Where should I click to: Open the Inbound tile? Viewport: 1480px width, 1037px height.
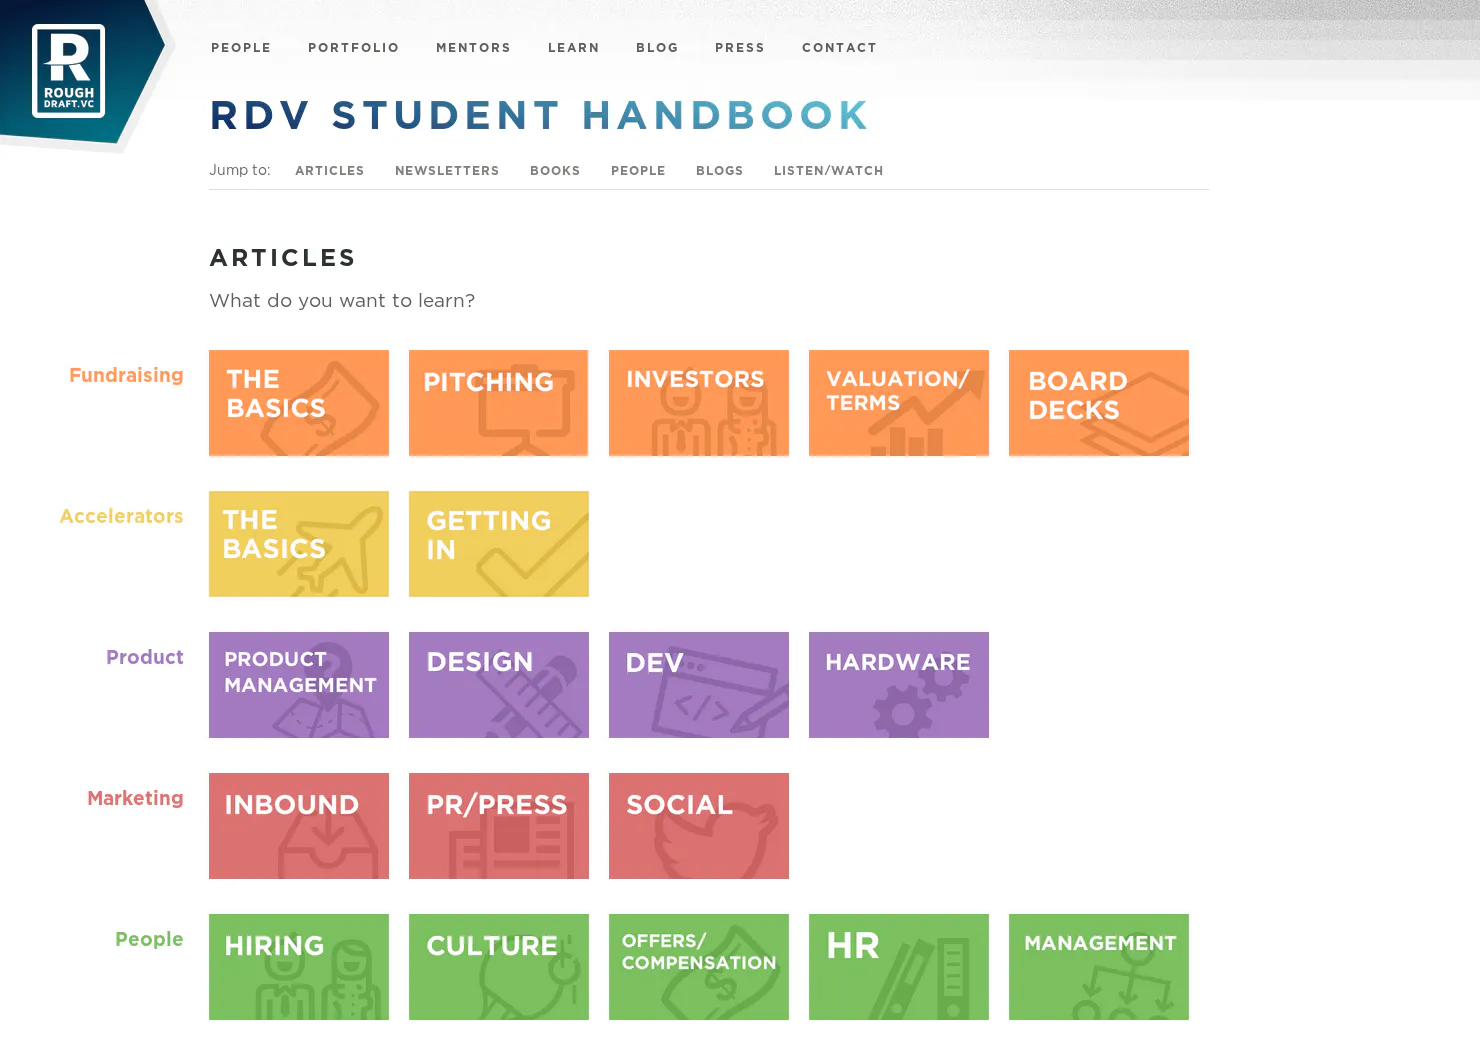[x=299, y=826]
